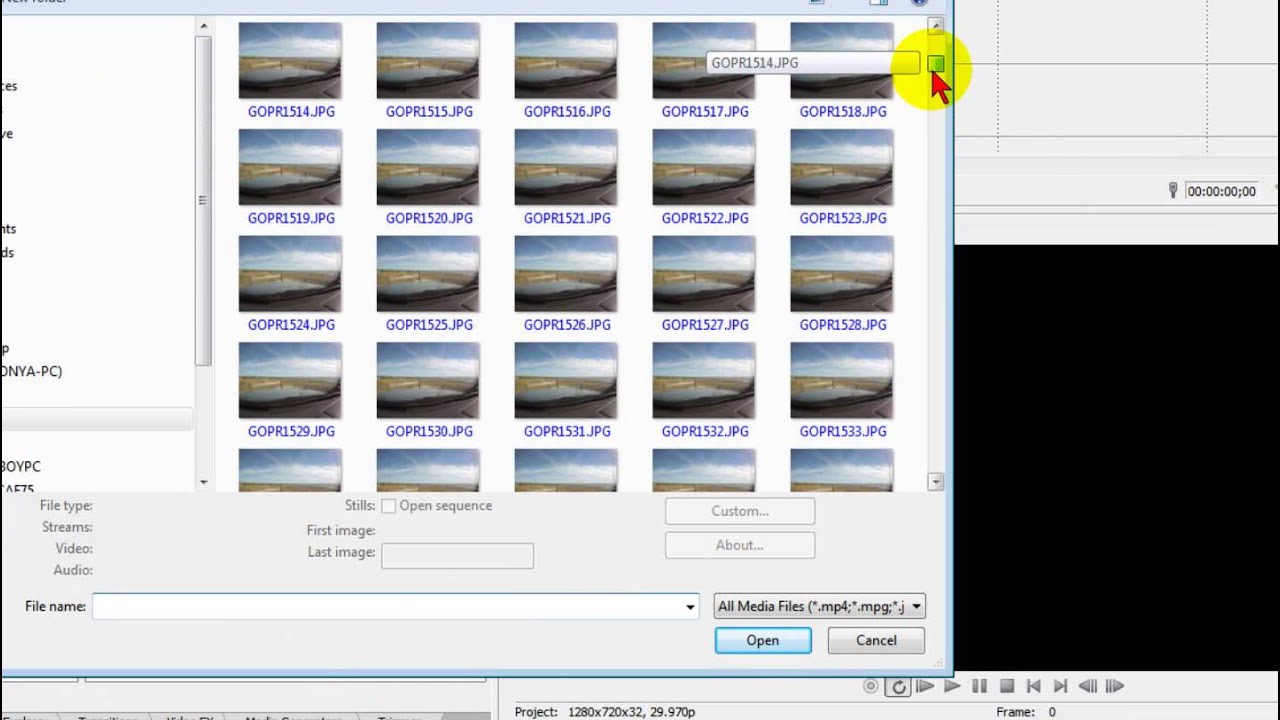Click the navigation pane scrollbar thumb
Screen dimensions: 1280x720
[x=204, y=200]
